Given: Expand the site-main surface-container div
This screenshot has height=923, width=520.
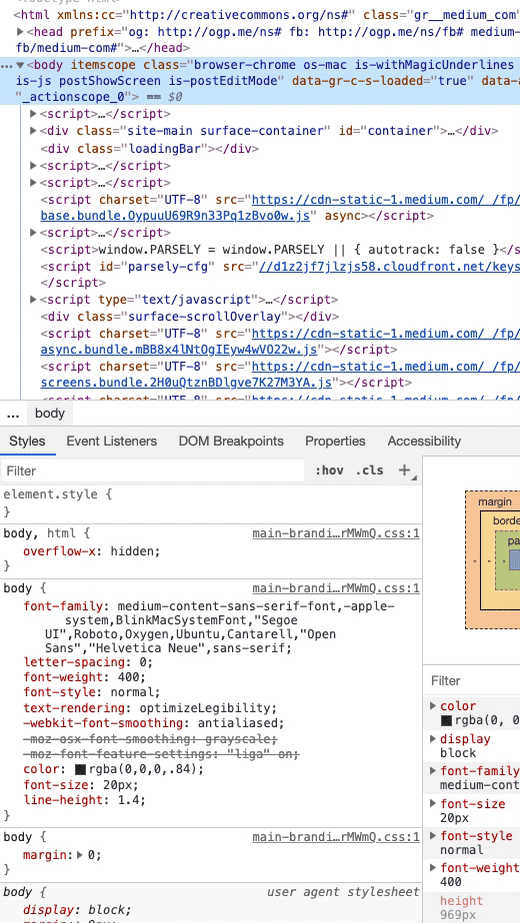Looking at the screenshot, I should (x=34, y=131).
